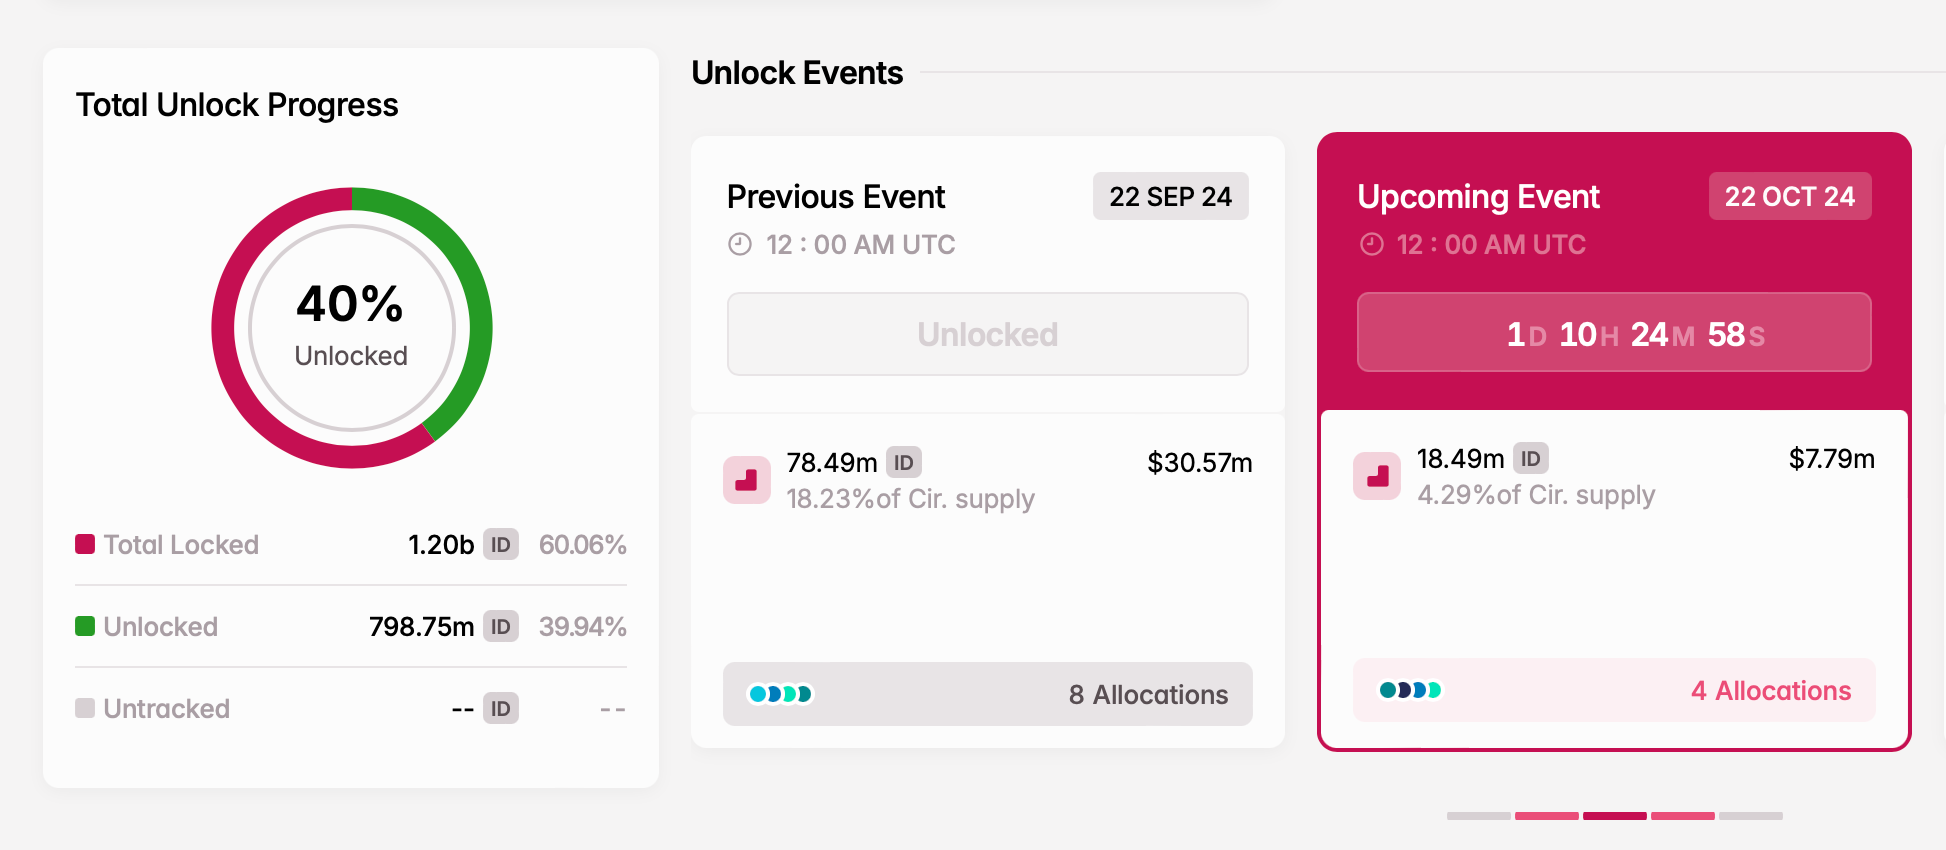Click the ID badge next to 78.49m

[904, 462]
